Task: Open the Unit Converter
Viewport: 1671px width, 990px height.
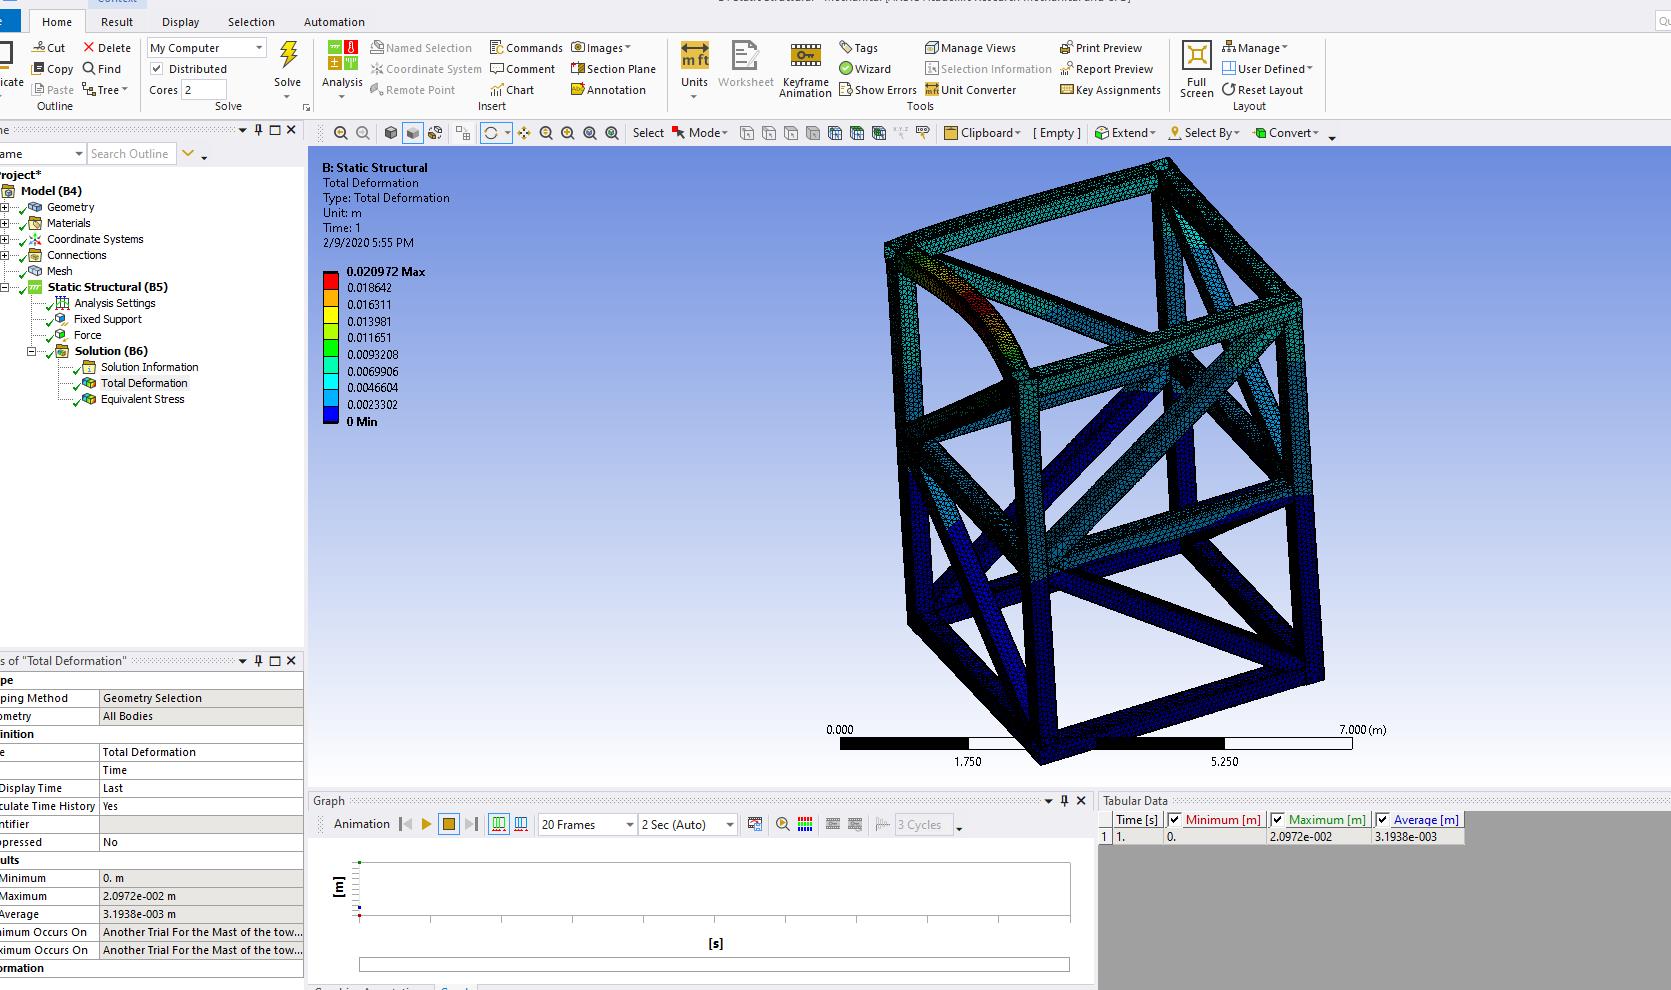Action: click(x=970, y=90)
